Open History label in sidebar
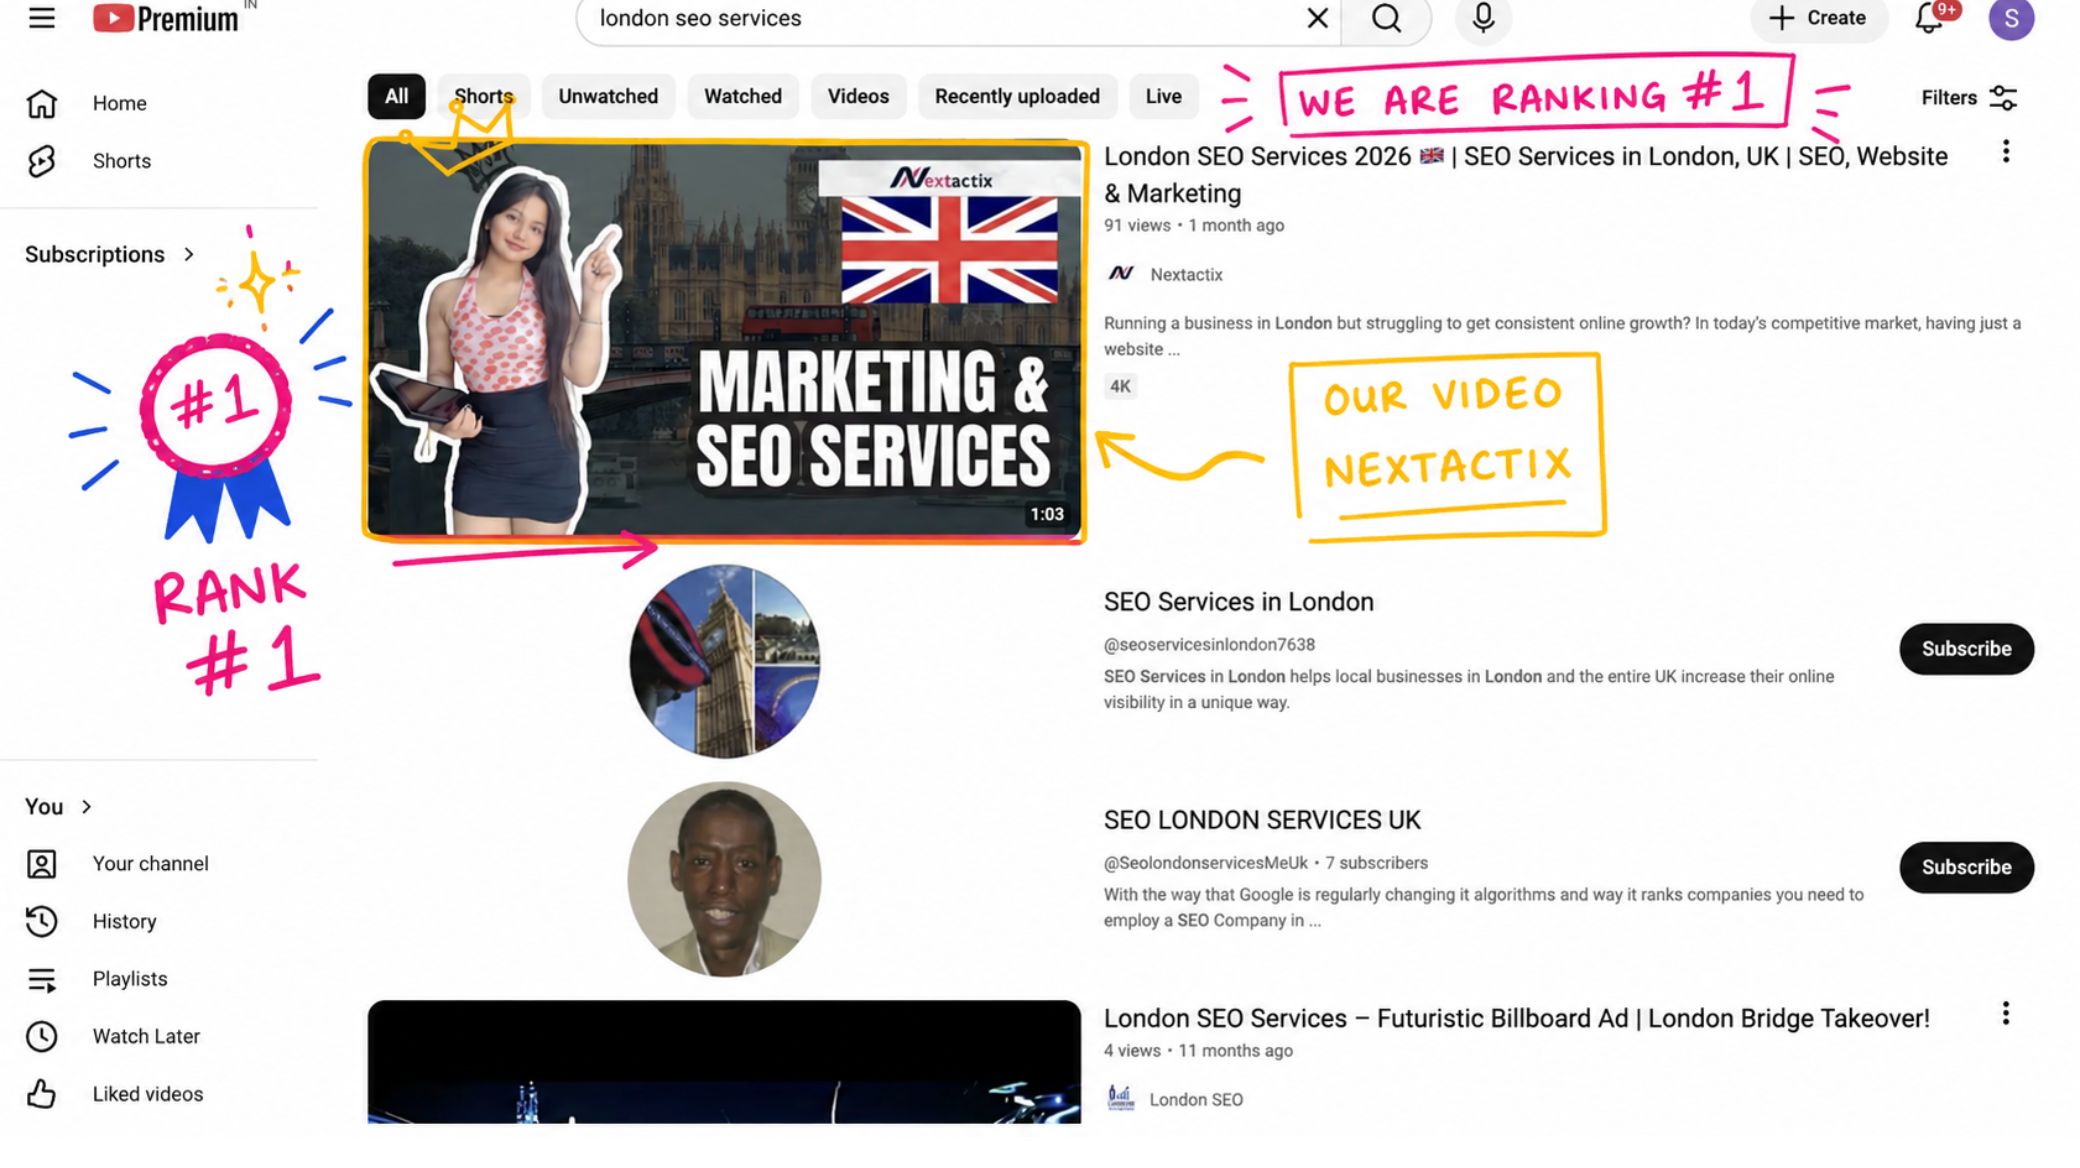This screenshot has width=2080, height=1168. pyautogui.click(x=124, y=921)
